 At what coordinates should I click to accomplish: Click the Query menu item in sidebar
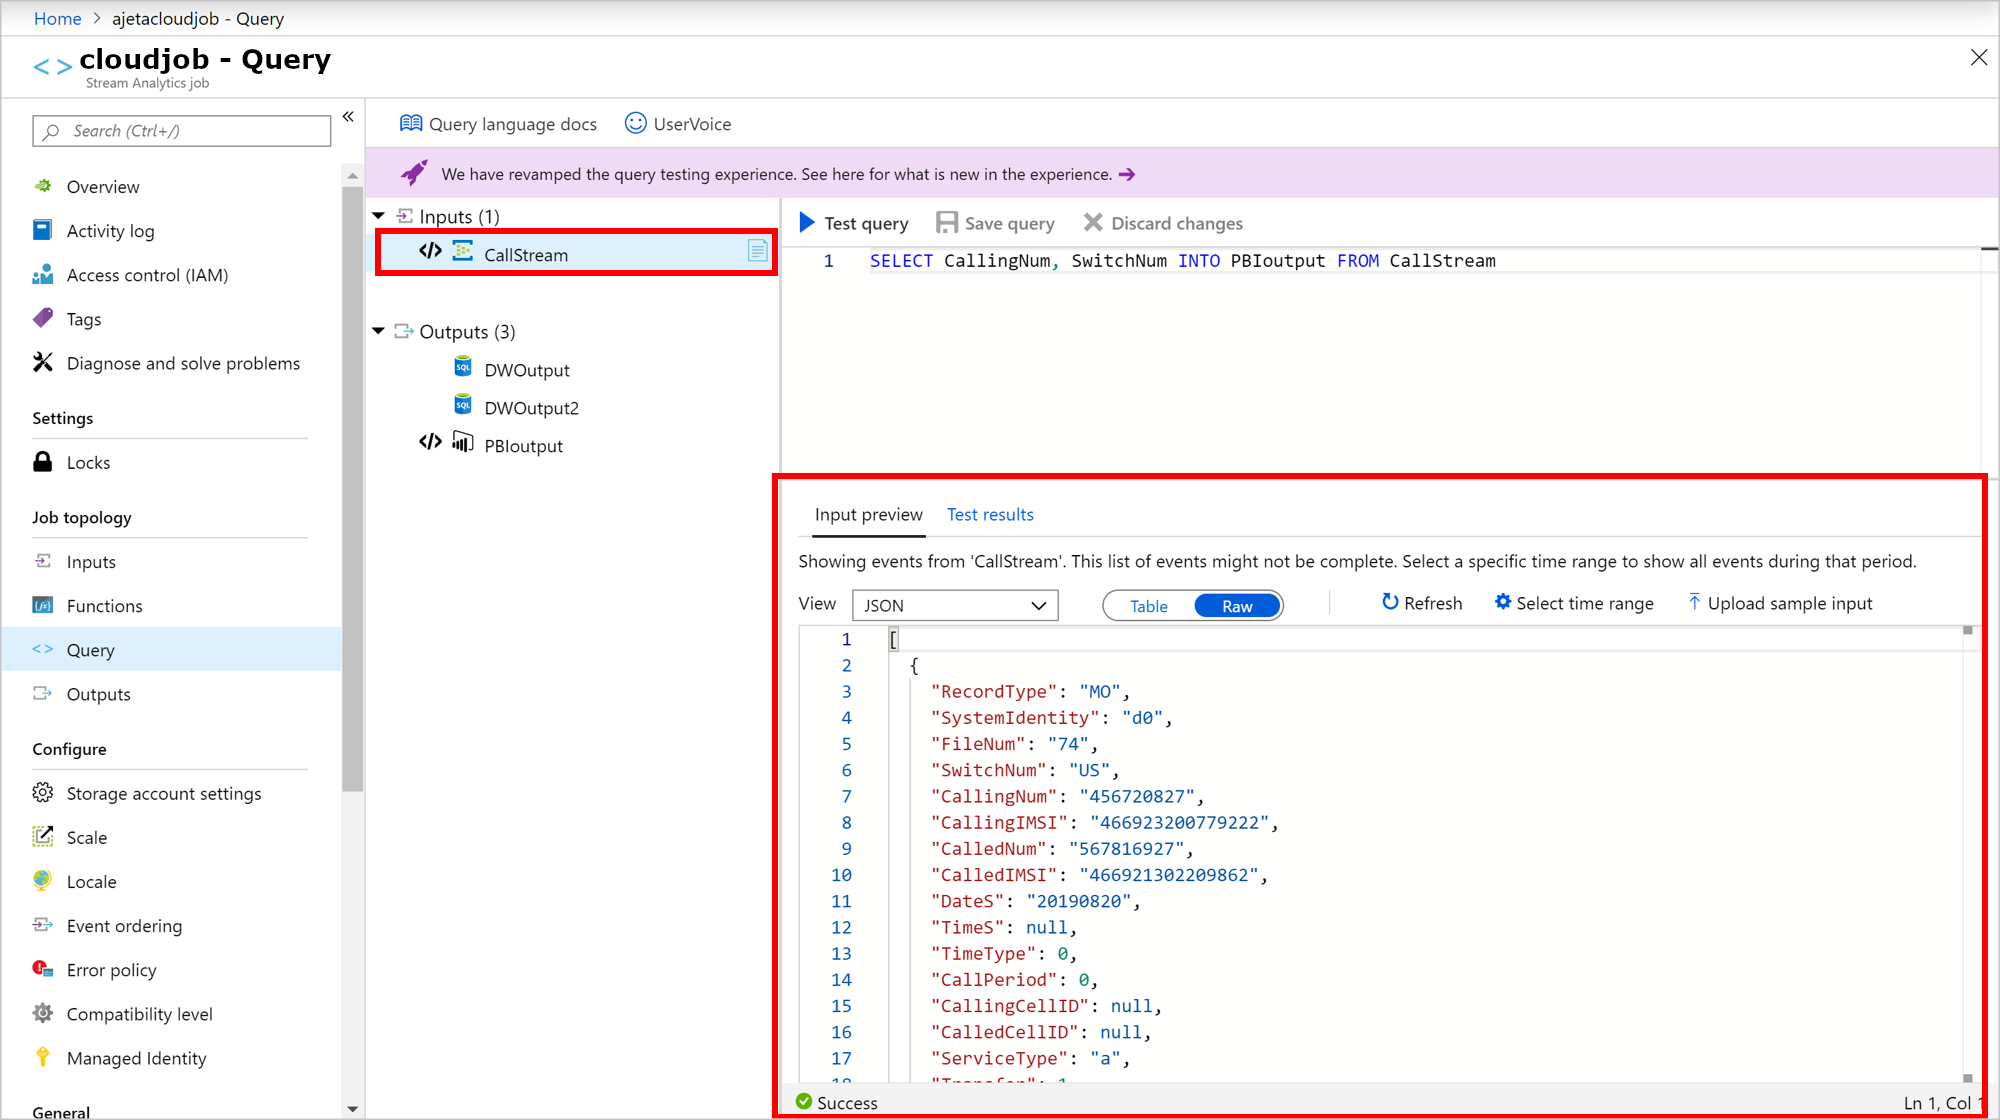(91, 649)
